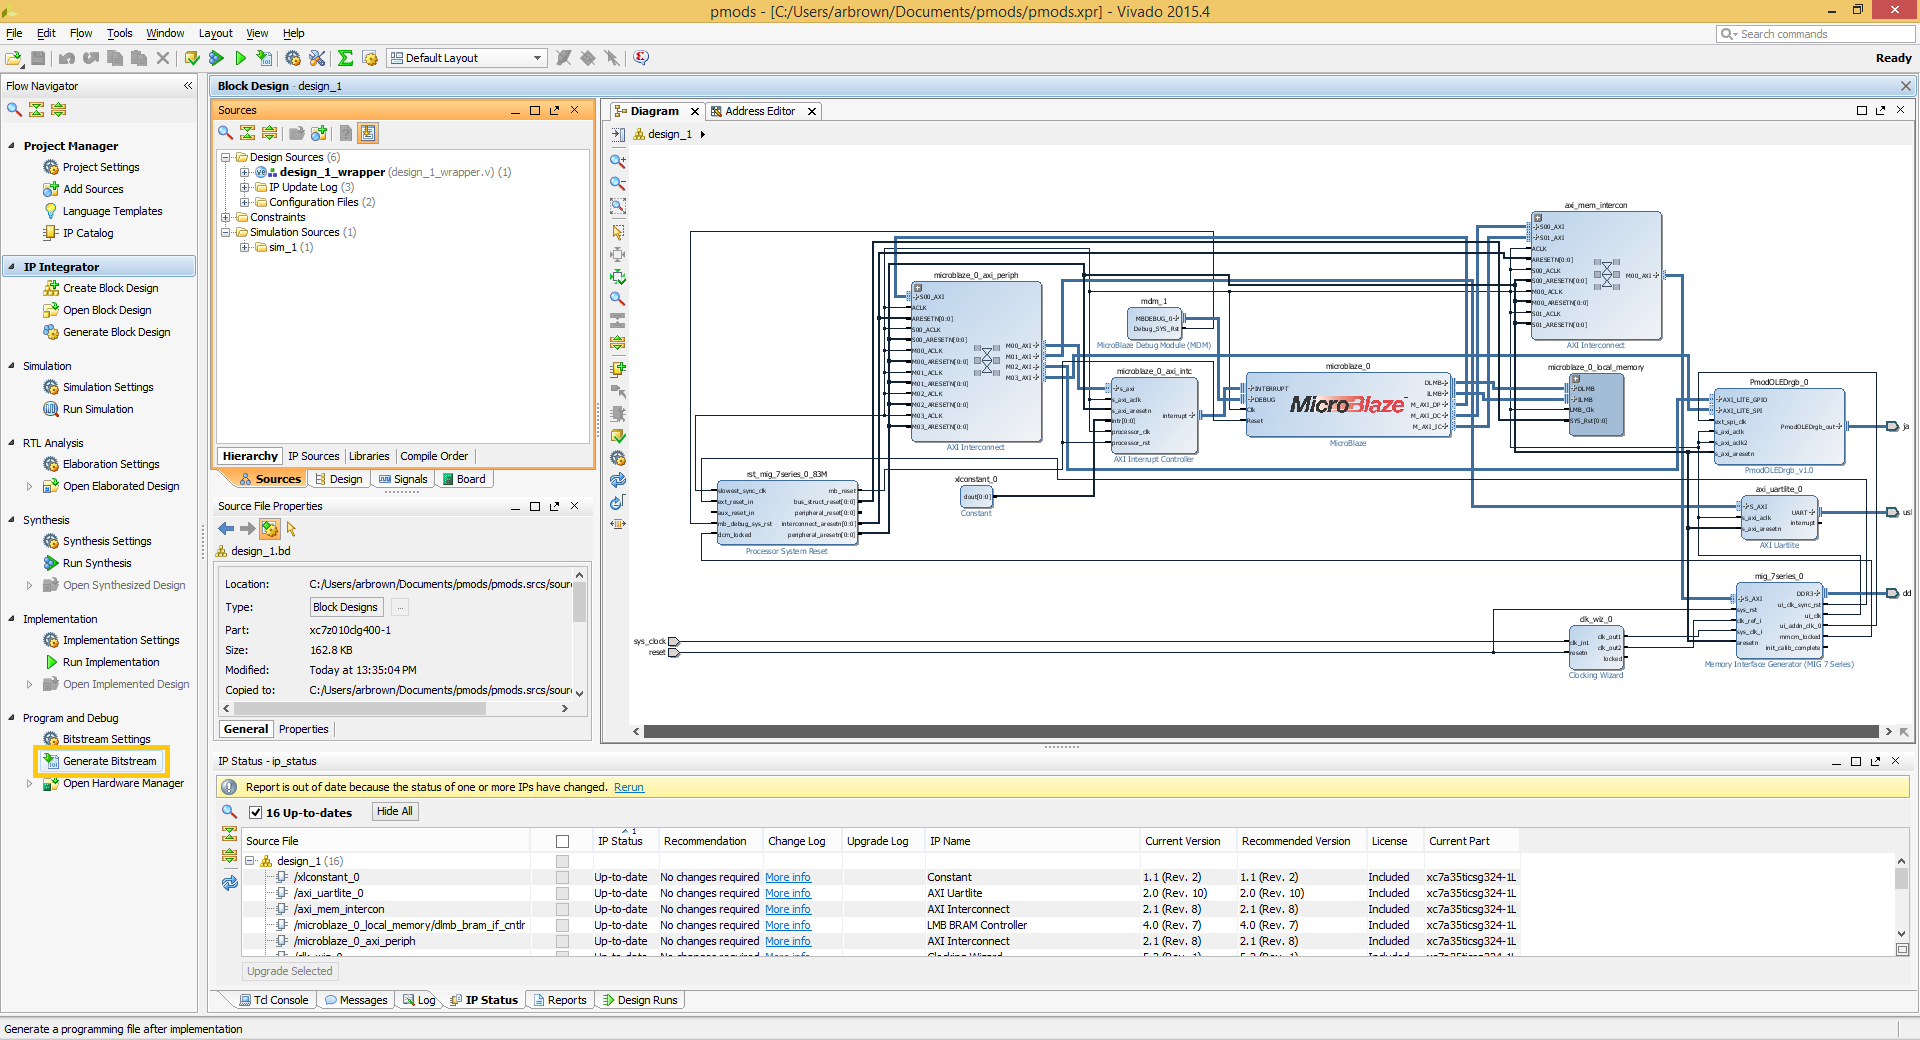Image resolution: width=1920 pixels, height=1040 pixels.
Task: Expand the design_1_wrapper tree node
Action: (244, 172)
